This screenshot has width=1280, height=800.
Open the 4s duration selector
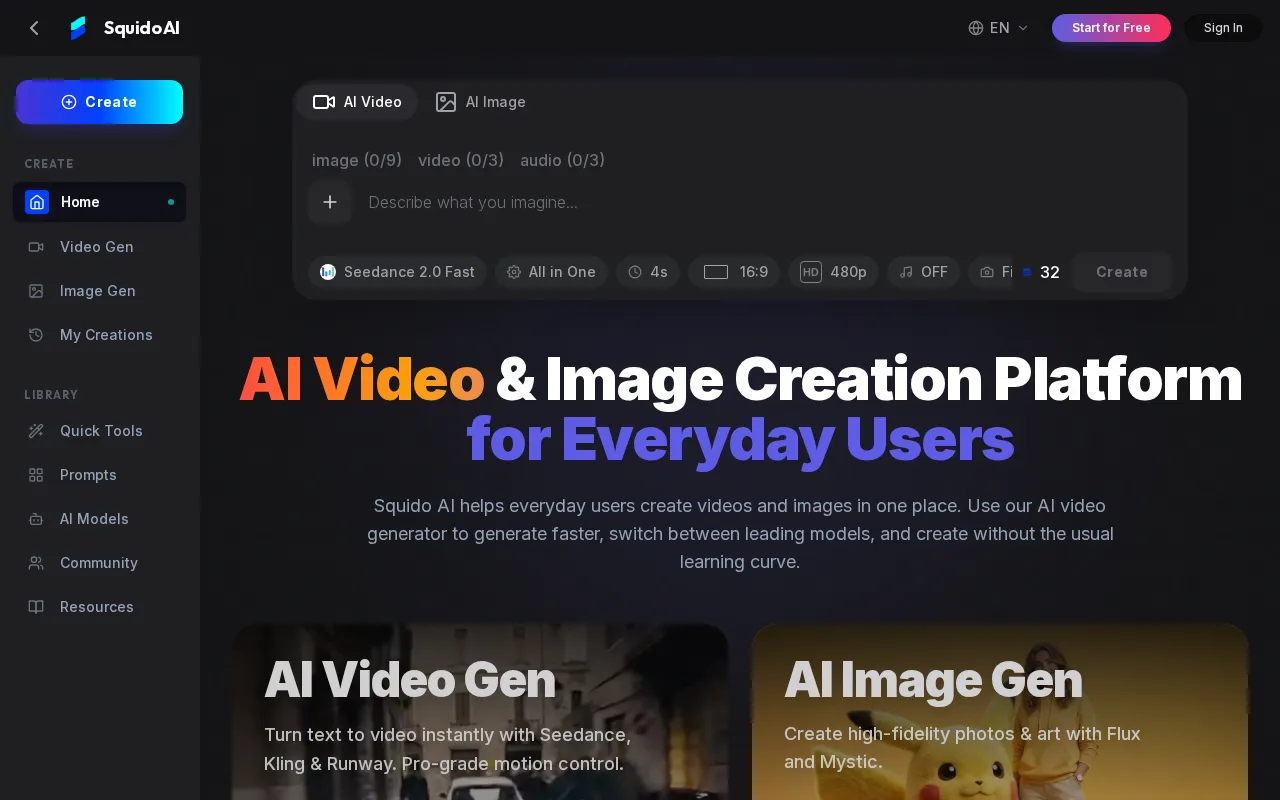[648, 272]
